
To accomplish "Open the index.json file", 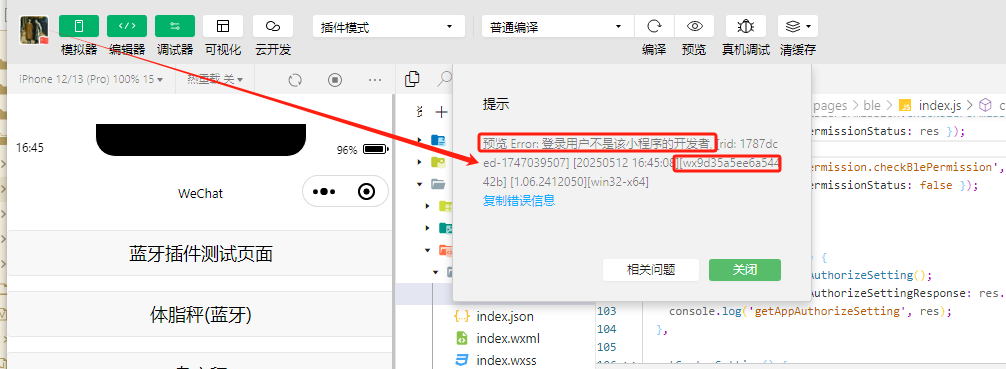I will pyautogui.click(x=505, y=316).
